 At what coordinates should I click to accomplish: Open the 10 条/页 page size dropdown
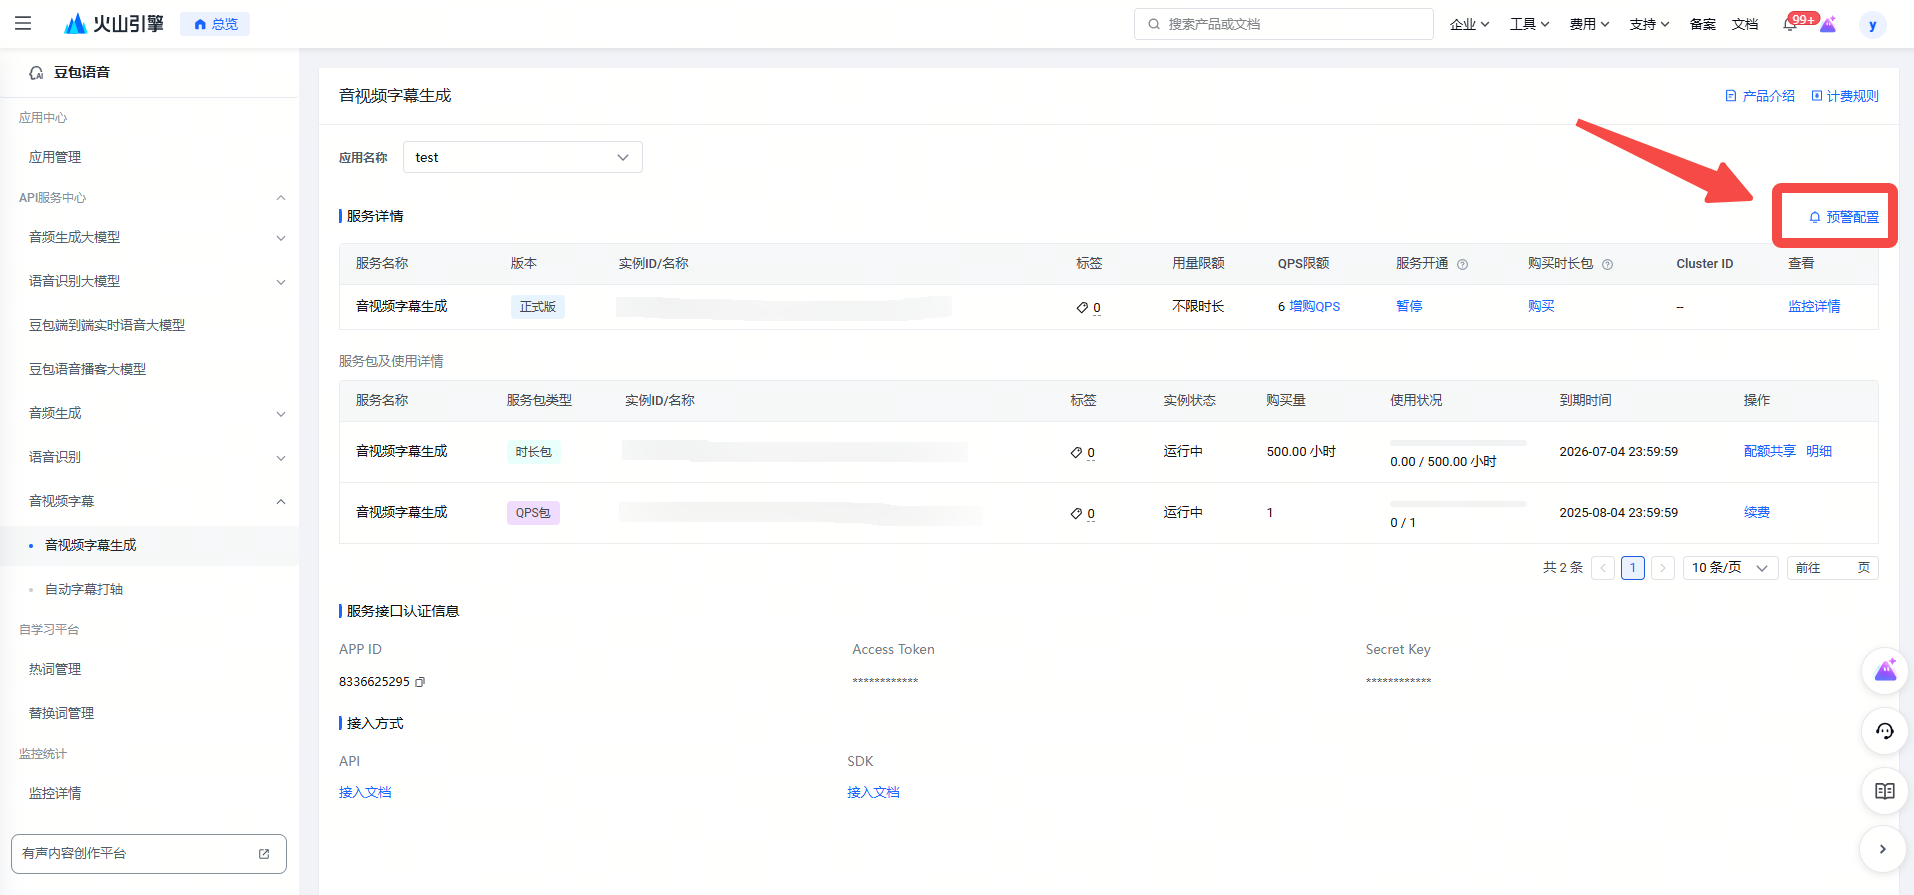coord(1729,568)
